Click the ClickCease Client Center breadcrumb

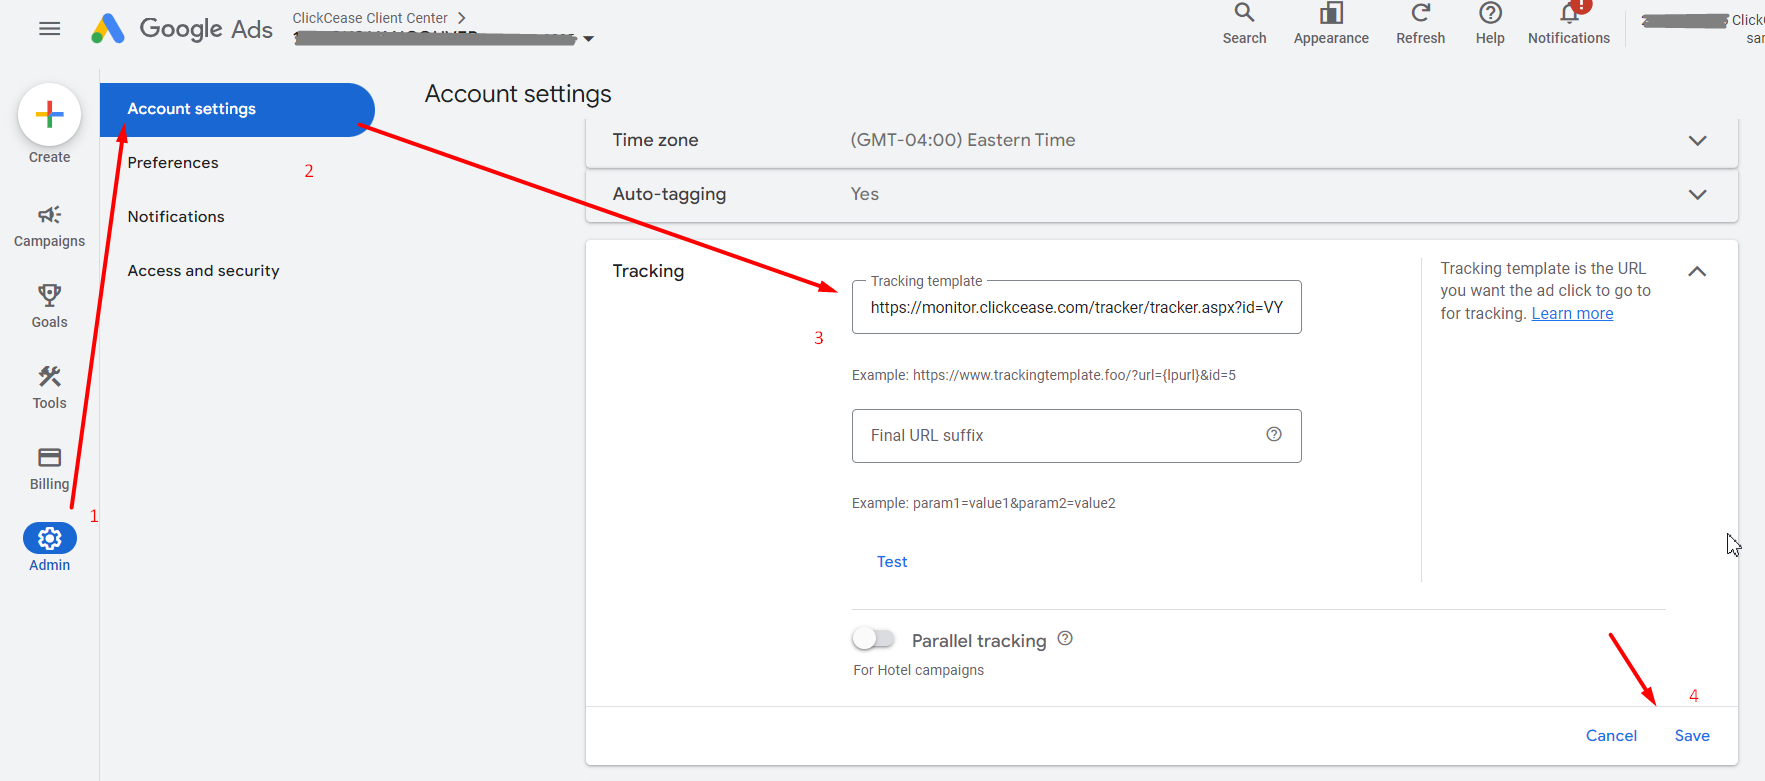[370, 18]
